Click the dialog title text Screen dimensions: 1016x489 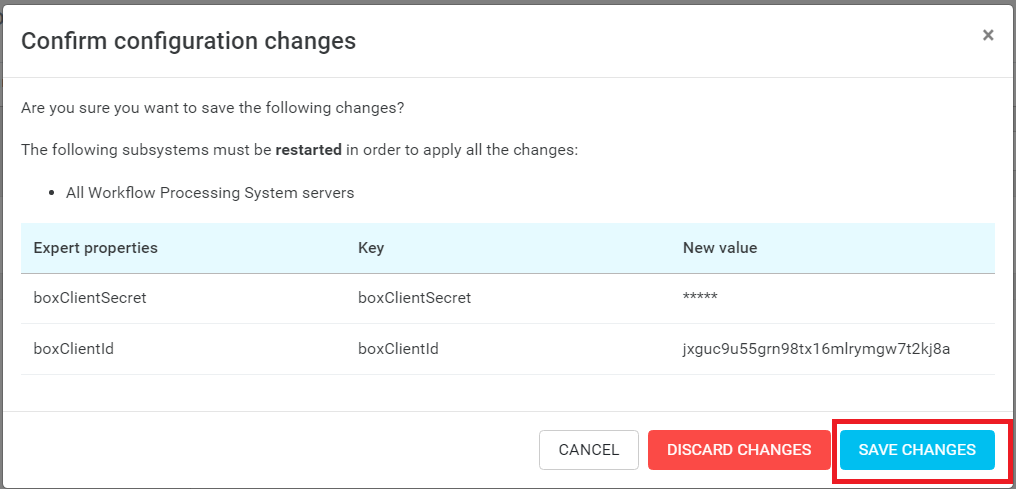coord(188,41)
